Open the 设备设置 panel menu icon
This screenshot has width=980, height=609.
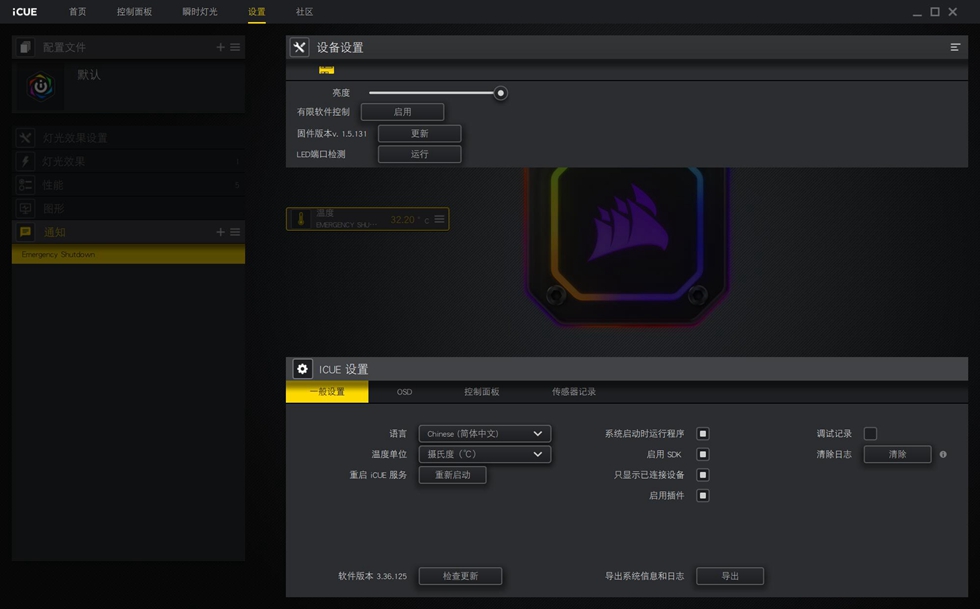(x=955, y=48)
